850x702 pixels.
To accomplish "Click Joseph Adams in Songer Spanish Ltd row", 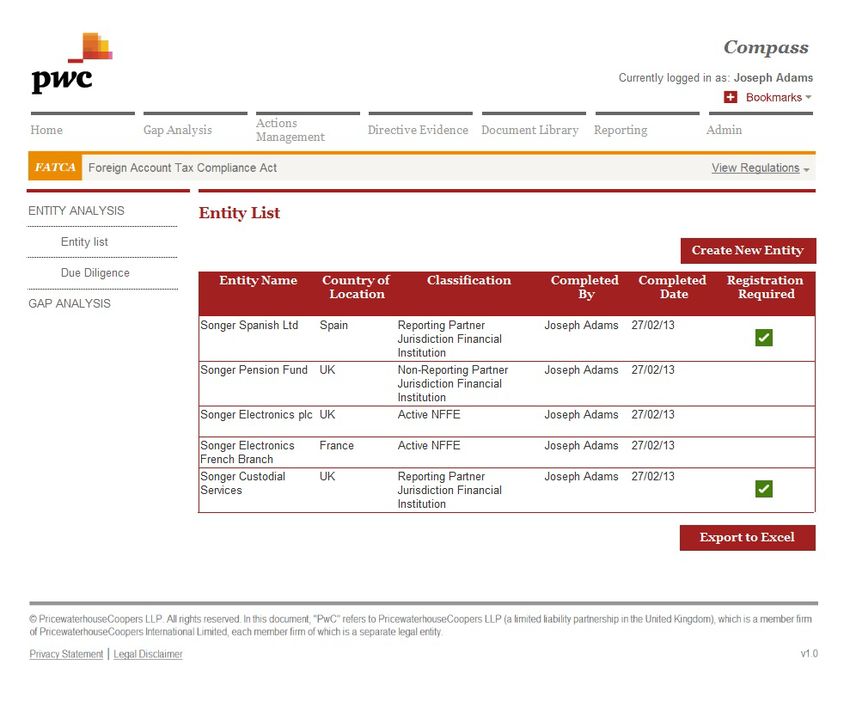I will [581, 325].
